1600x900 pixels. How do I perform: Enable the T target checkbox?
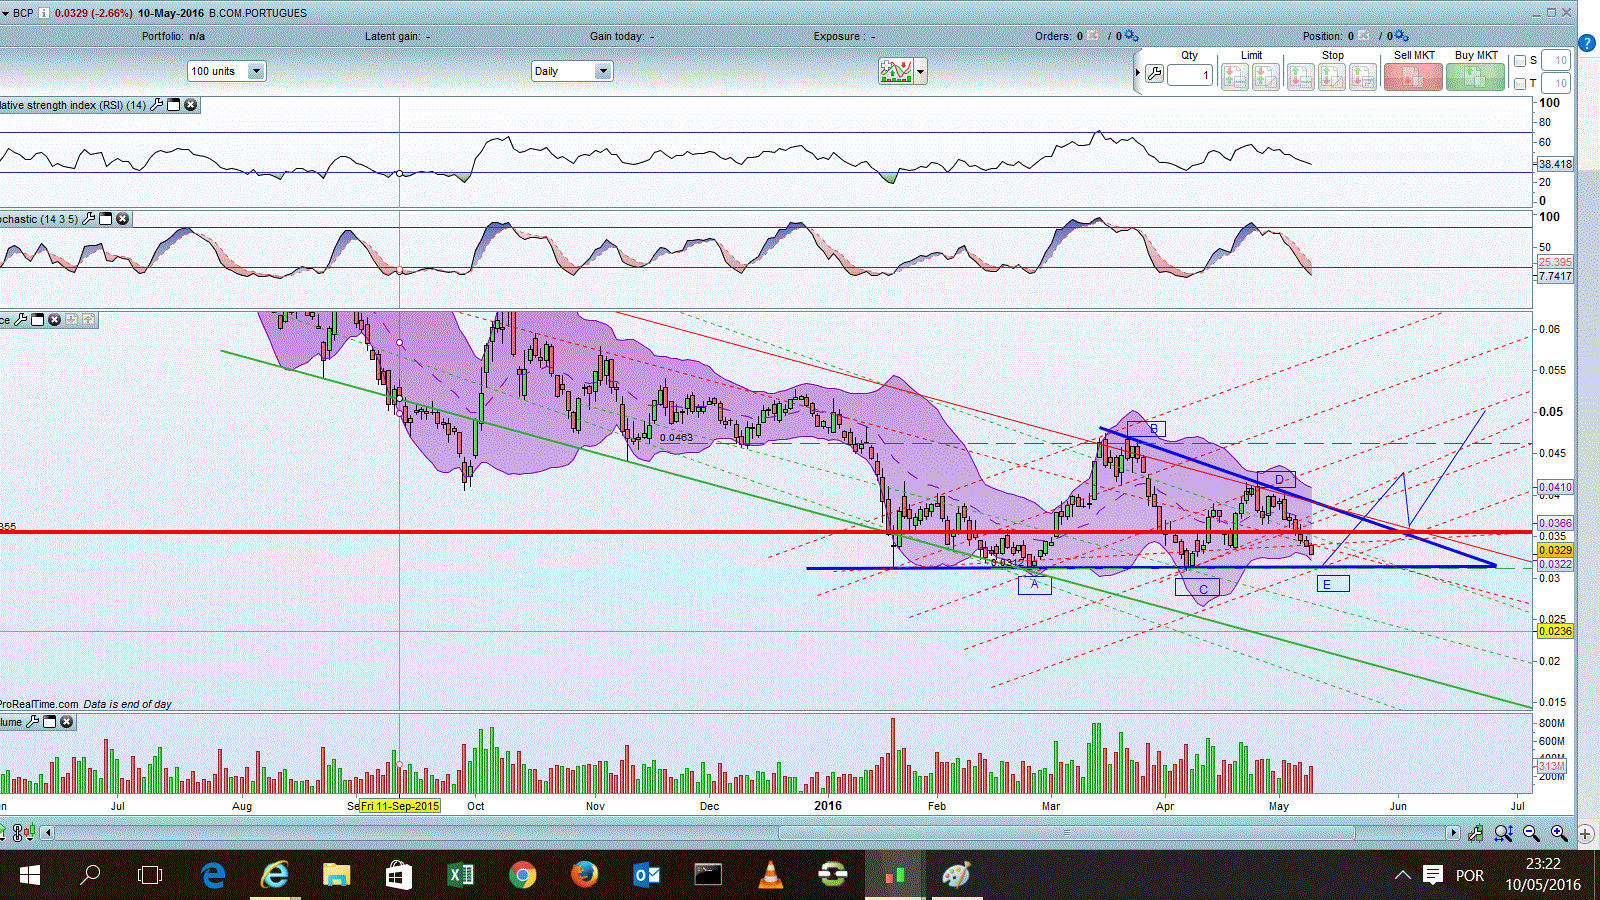click(1520, 84)
